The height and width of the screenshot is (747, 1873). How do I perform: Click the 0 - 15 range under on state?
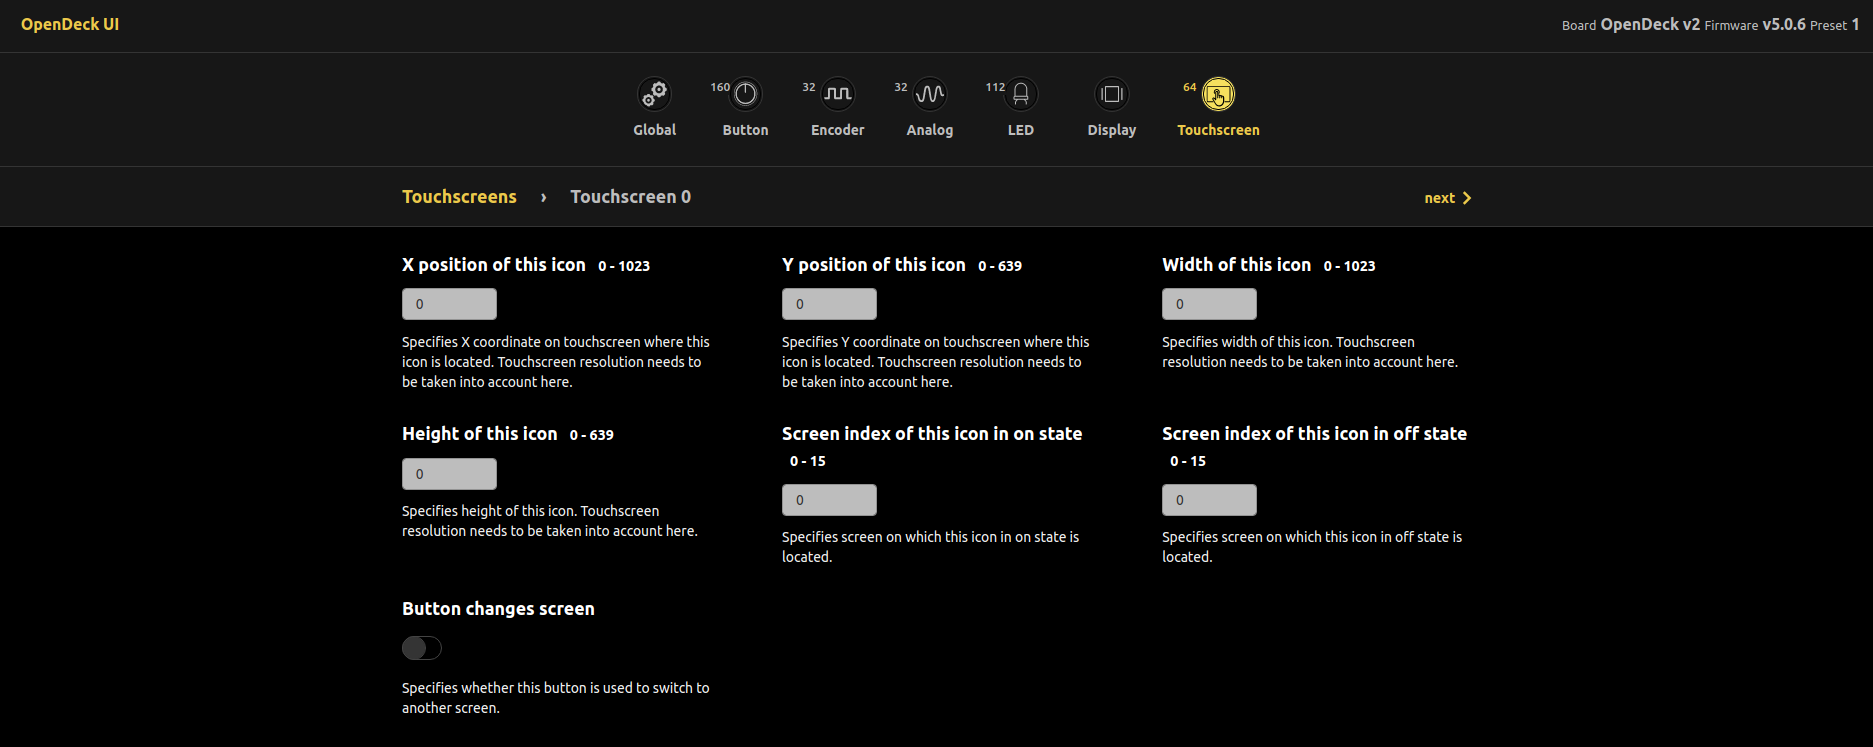tap(808, 461)
